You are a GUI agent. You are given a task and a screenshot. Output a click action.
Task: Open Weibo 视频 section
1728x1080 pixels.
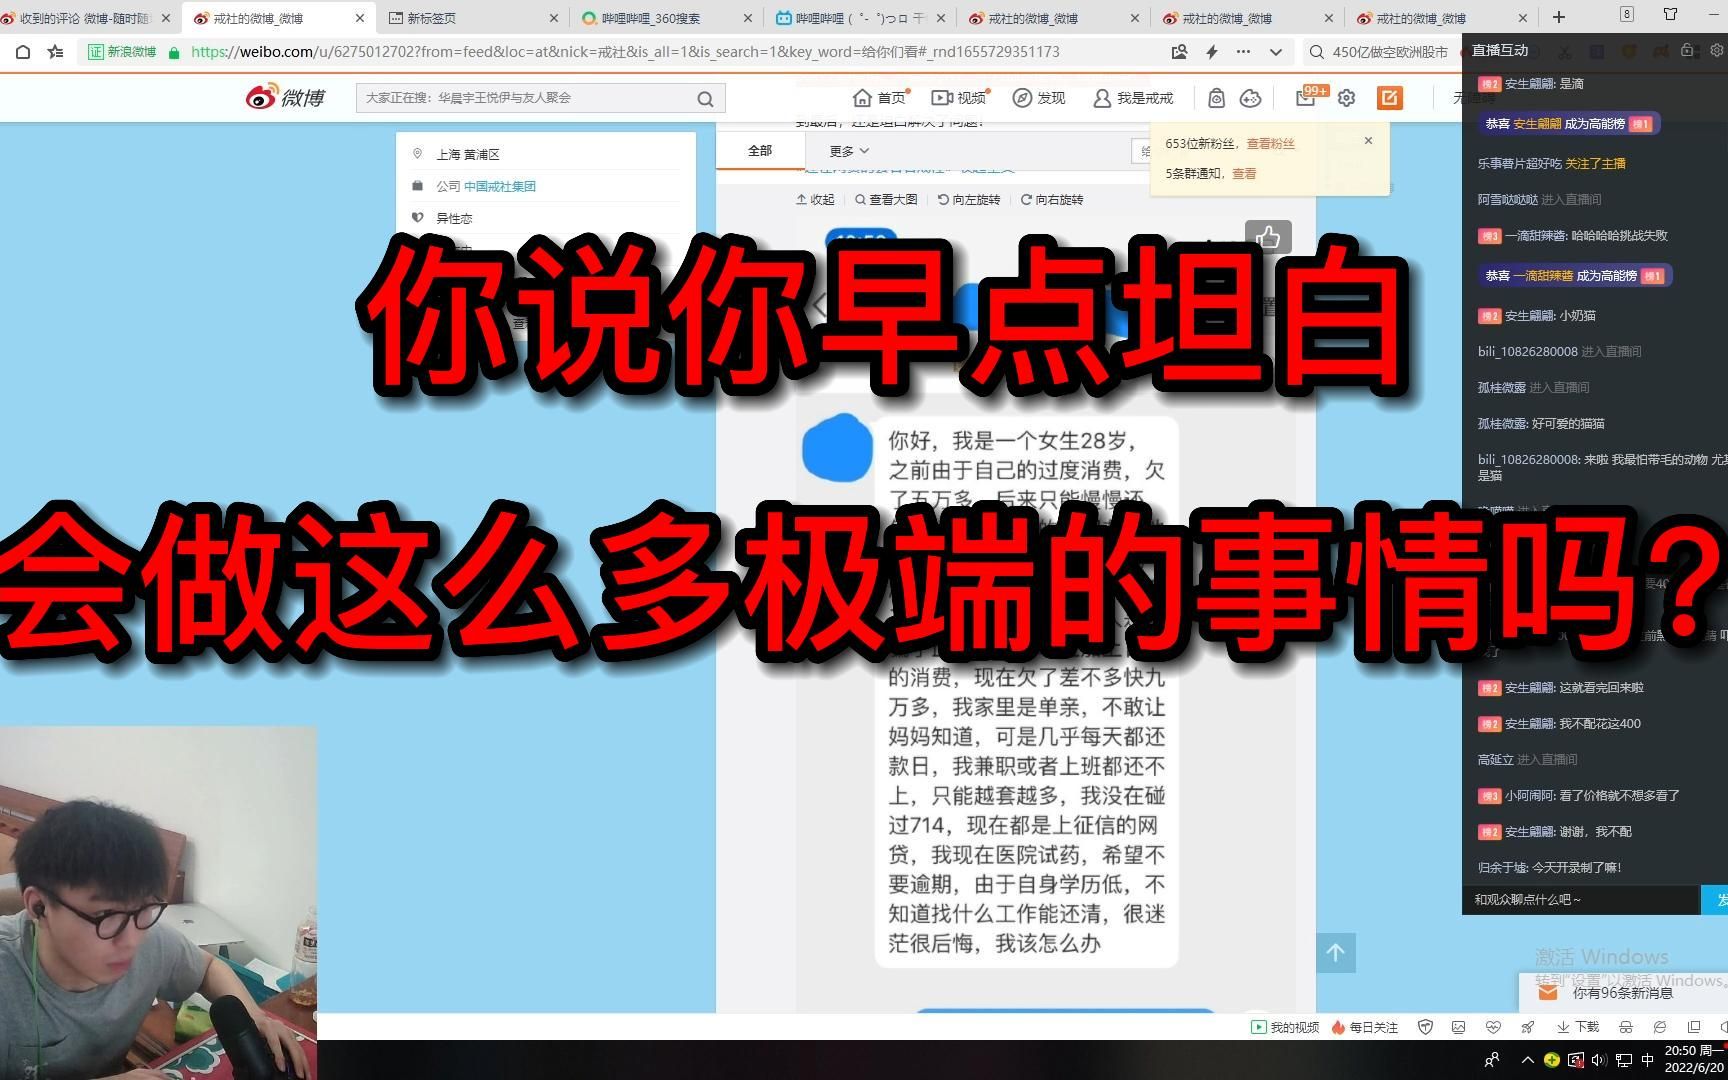959,97
